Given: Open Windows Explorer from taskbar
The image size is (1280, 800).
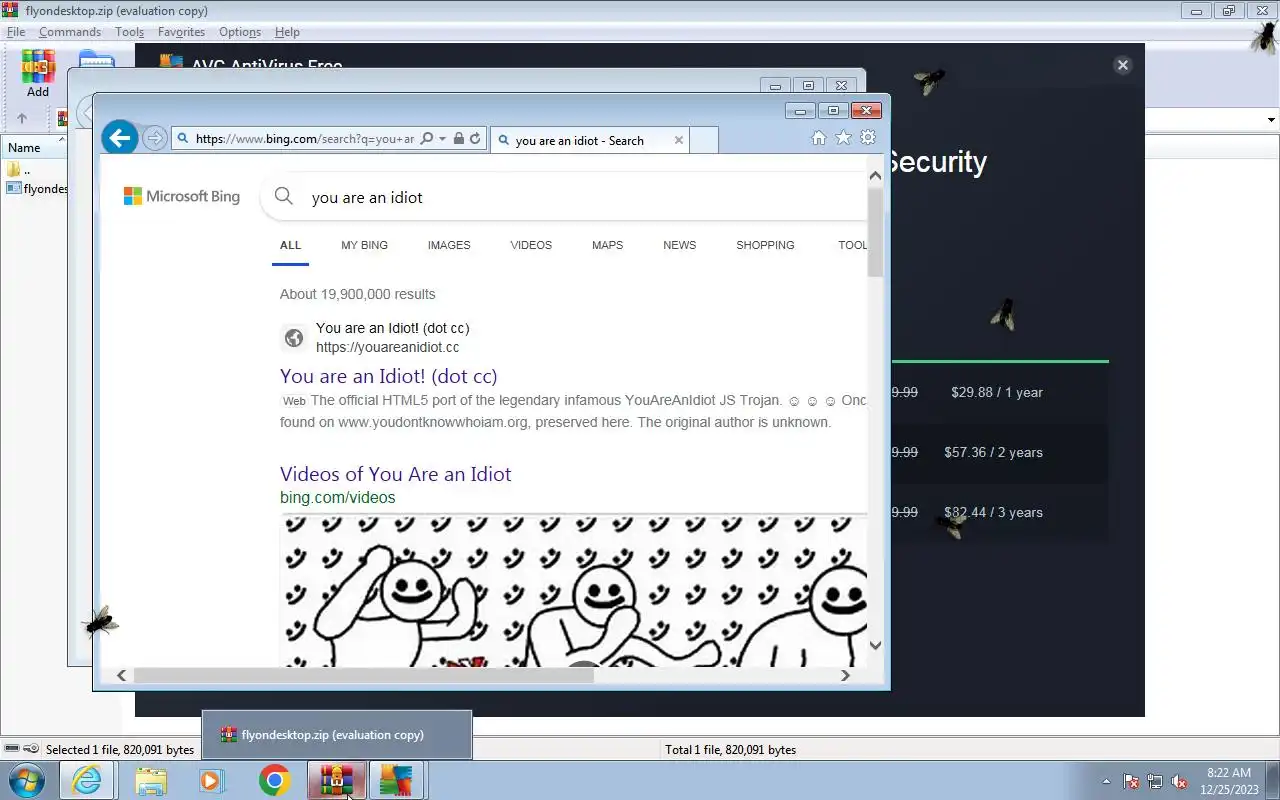Looking at the screenshot, I should tap(151, 780).
